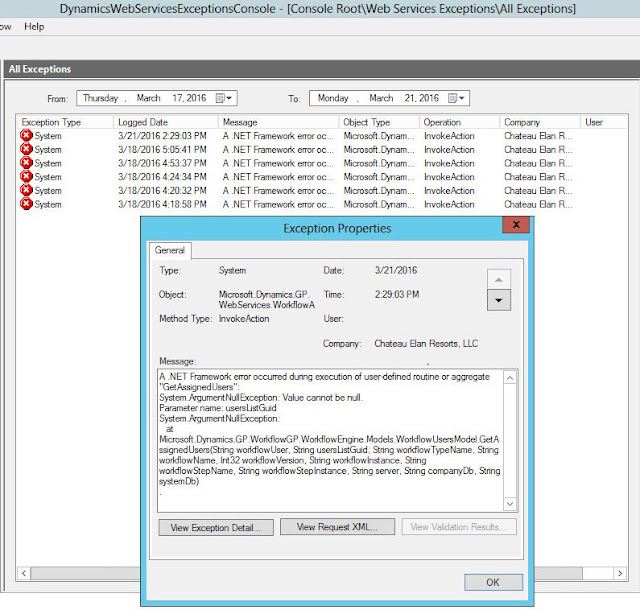Go to next exception with down arrow
This screenshot has width=640, height=610.
coord(498,300)
